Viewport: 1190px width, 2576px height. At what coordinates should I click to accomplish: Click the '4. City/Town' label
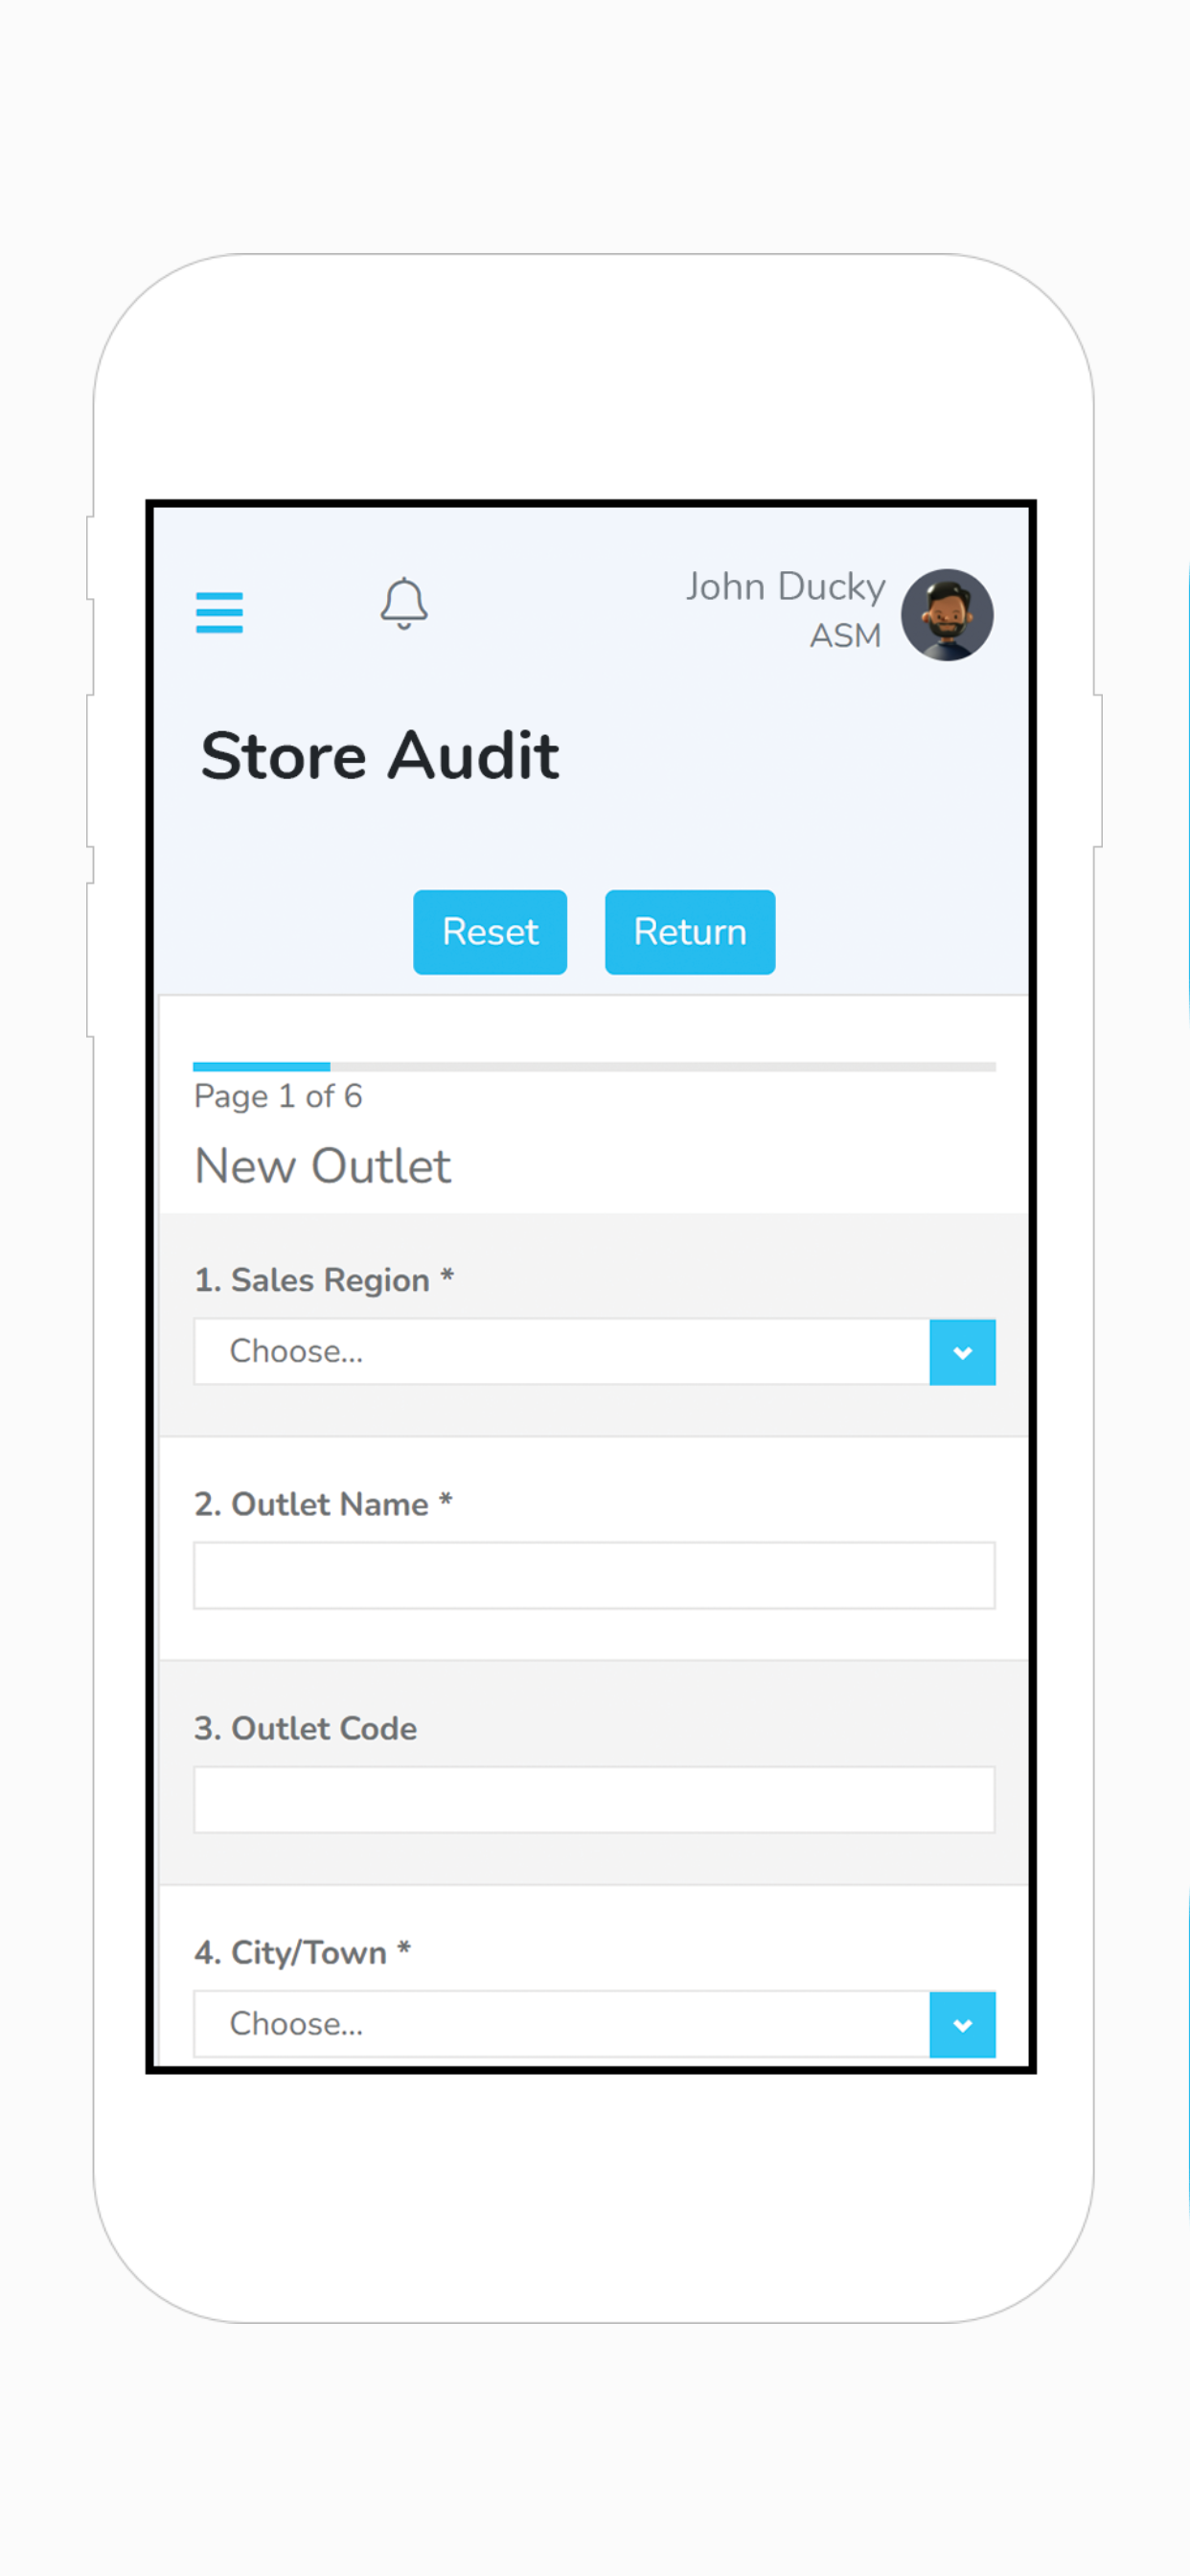coord(302,1952)
